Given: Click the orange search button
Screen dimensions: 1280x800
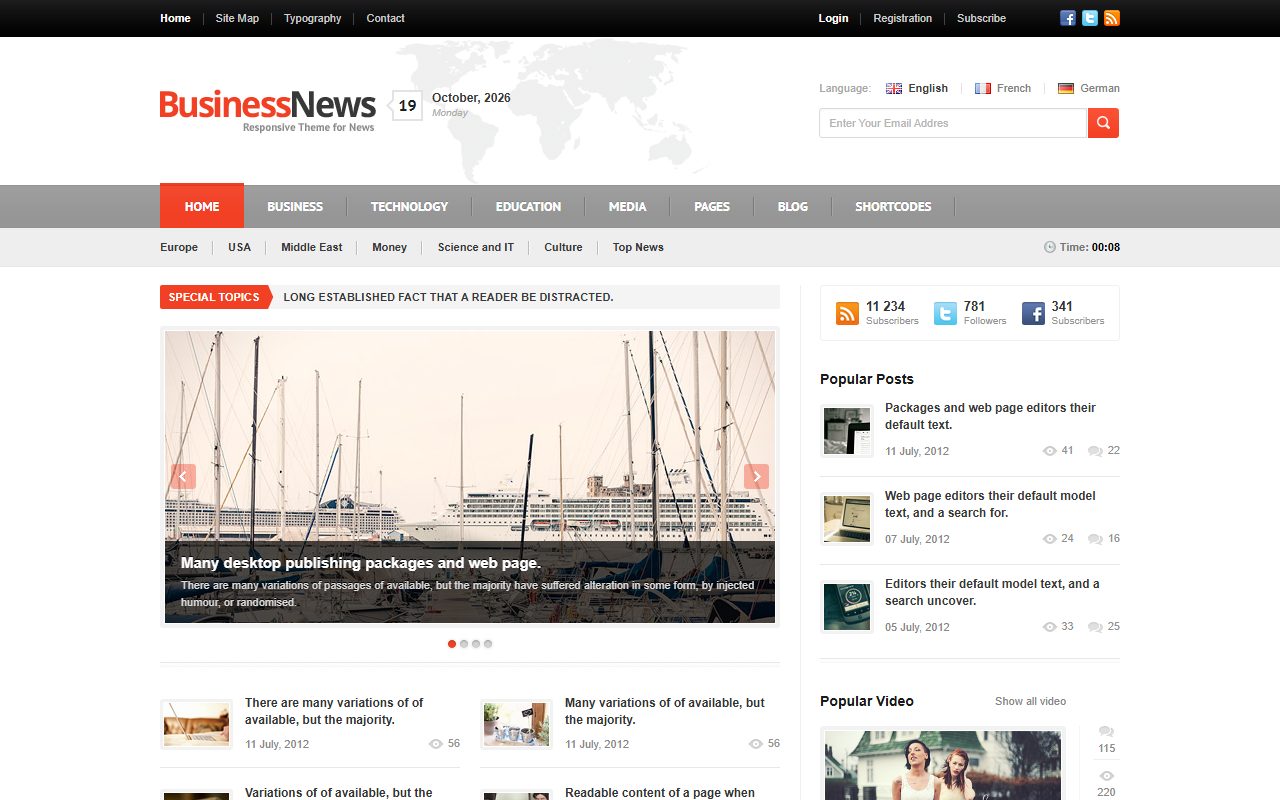Looking at the screenshot, I should point(1103,123).
